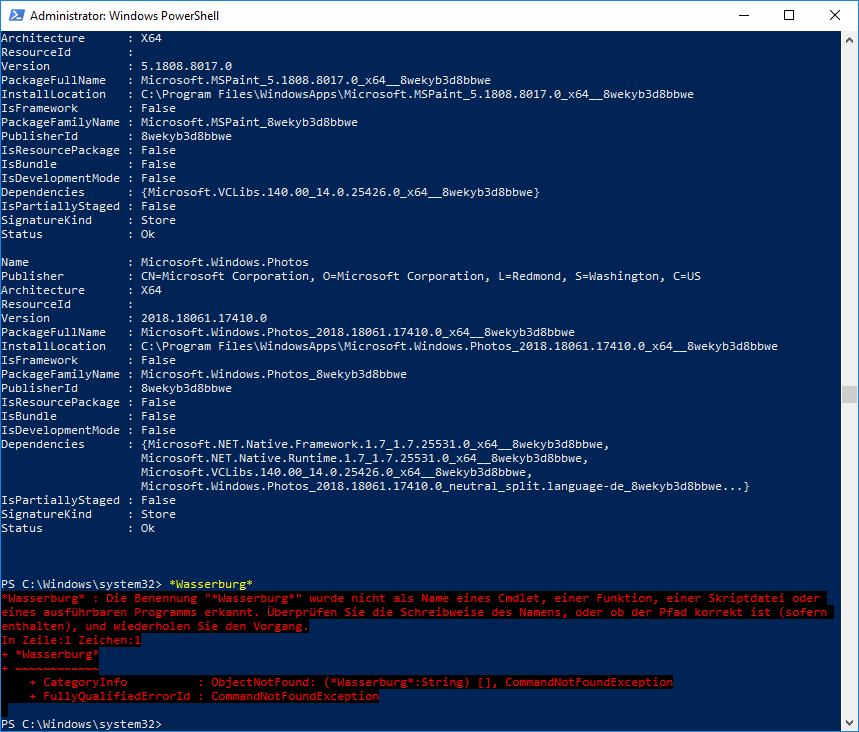Click the PowerShell icon in title bar

pos(16,15)
